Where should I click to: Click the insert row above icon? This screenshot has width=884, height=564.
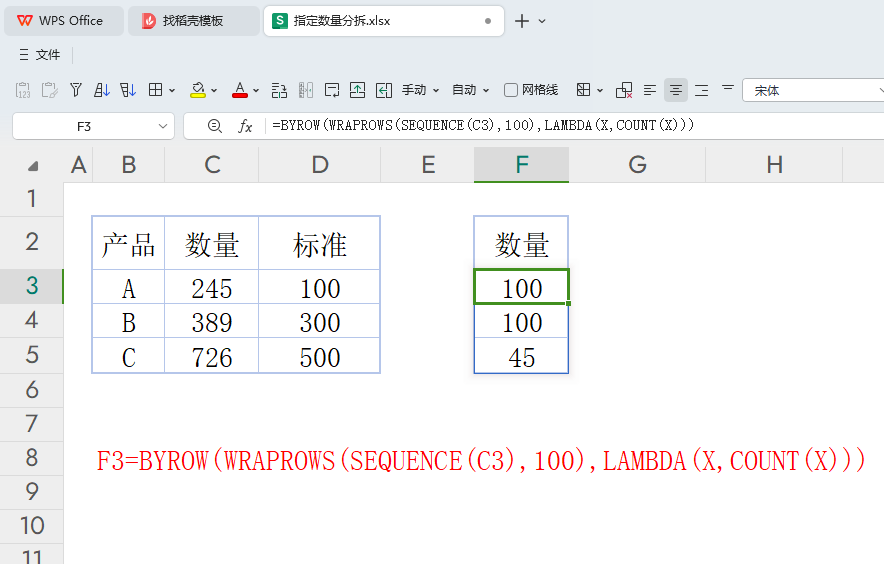click(x=357, y=90)
